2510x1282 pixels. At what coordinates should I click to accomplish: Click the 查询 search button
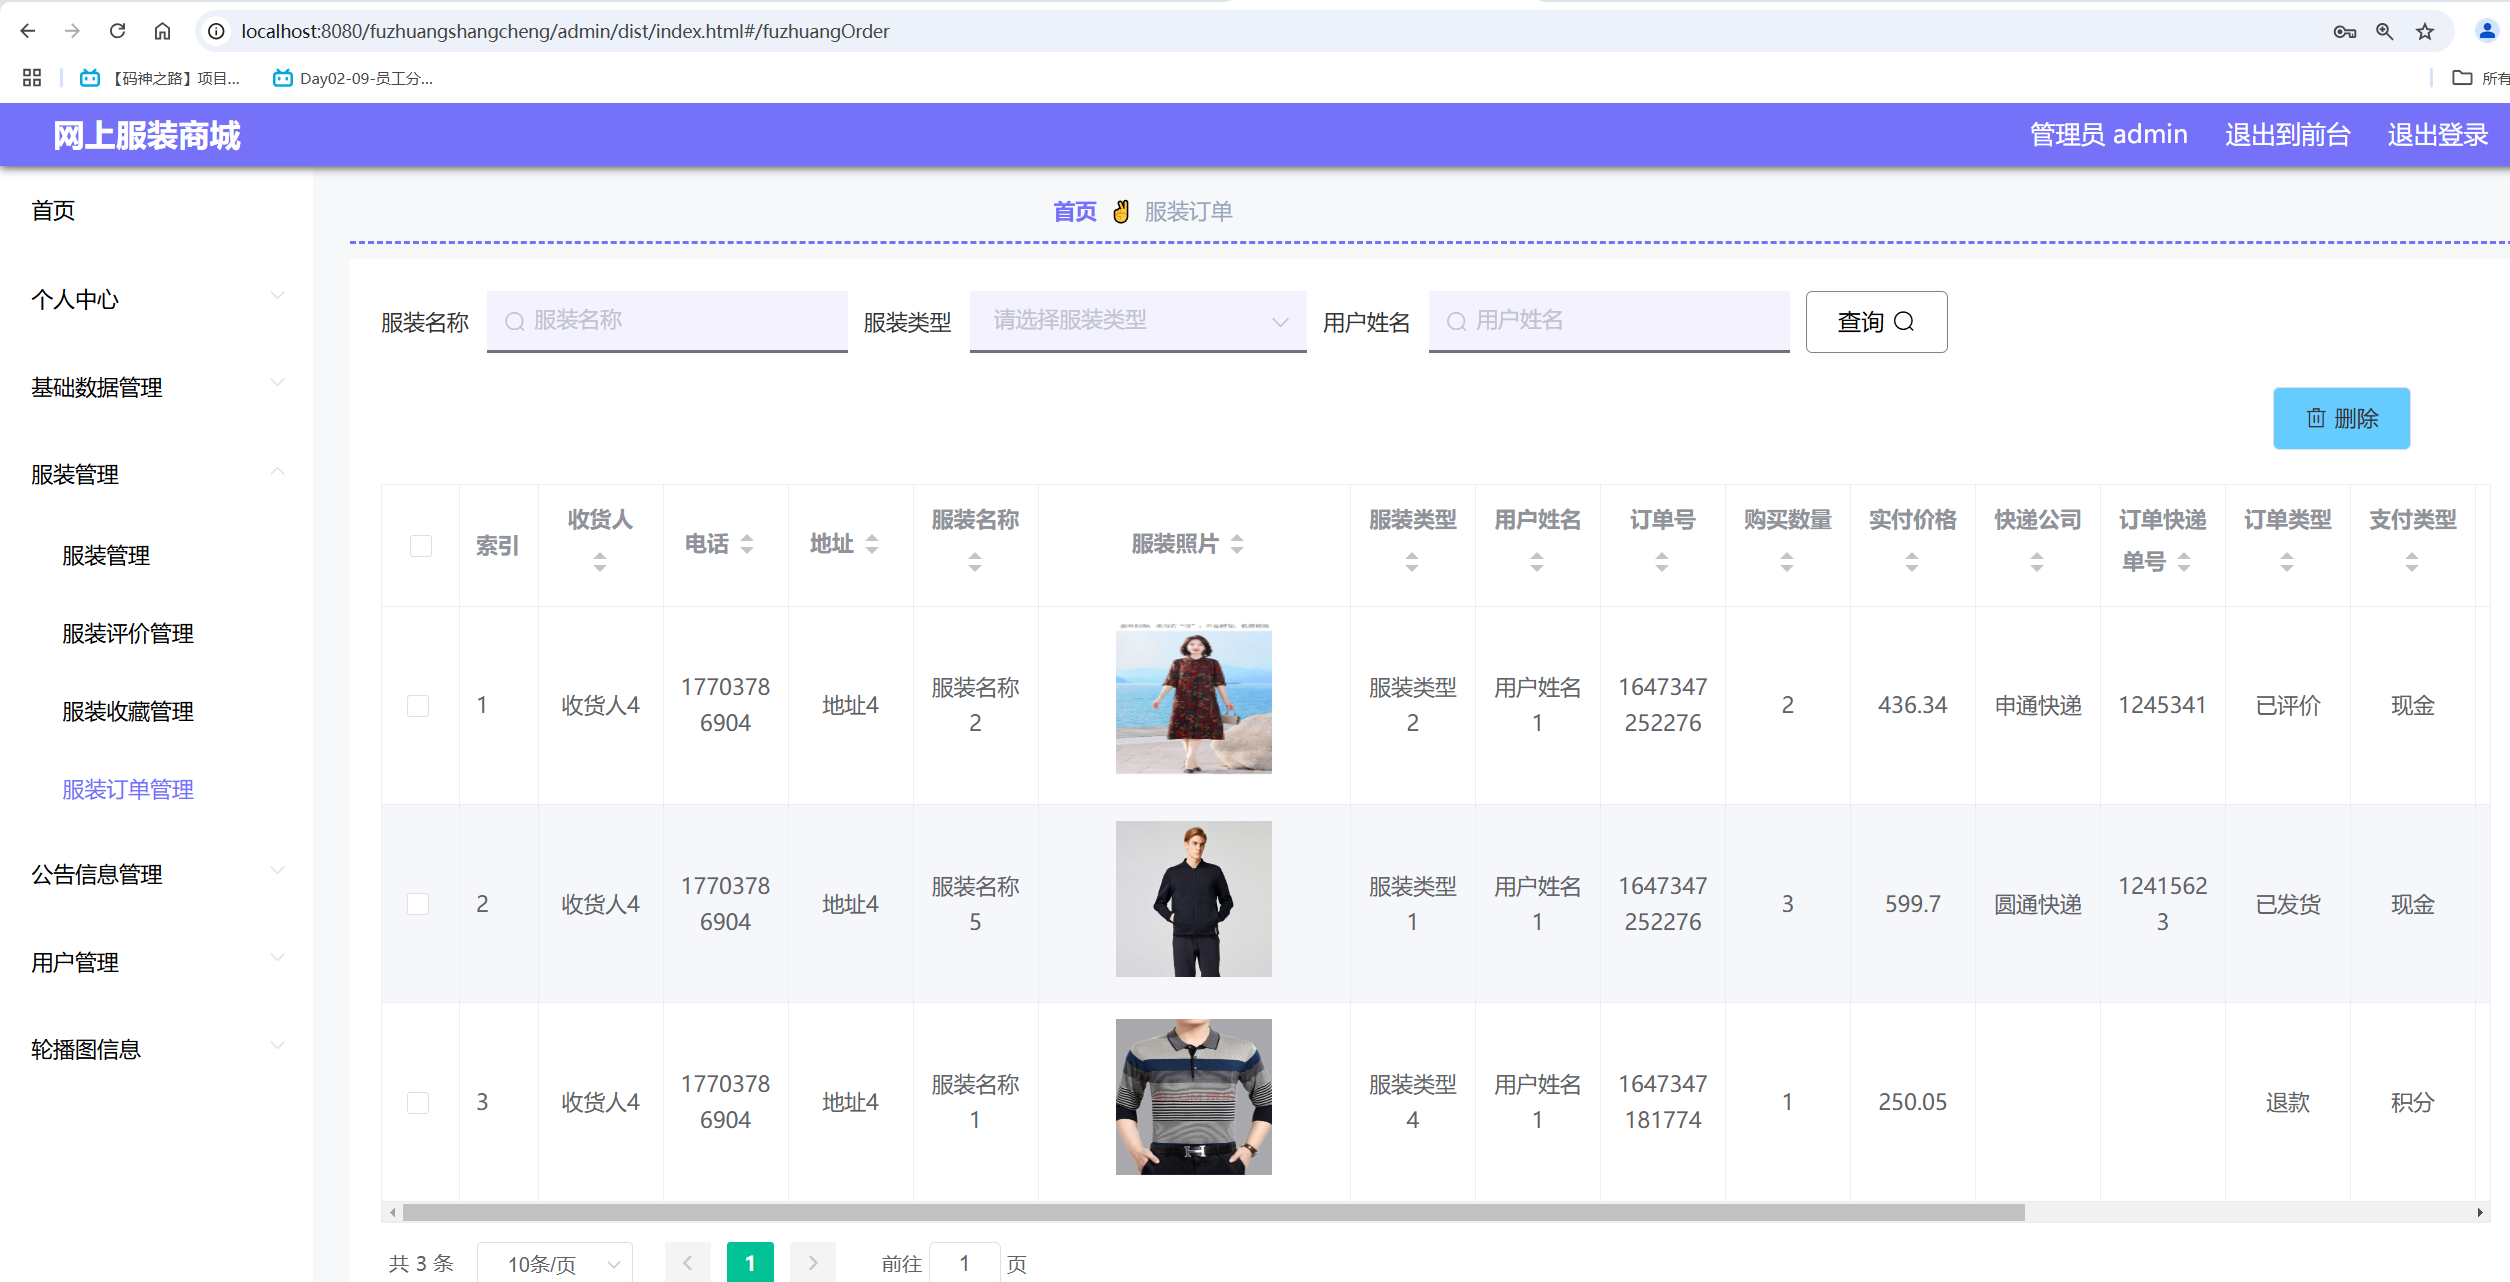tap(1875, 322)
